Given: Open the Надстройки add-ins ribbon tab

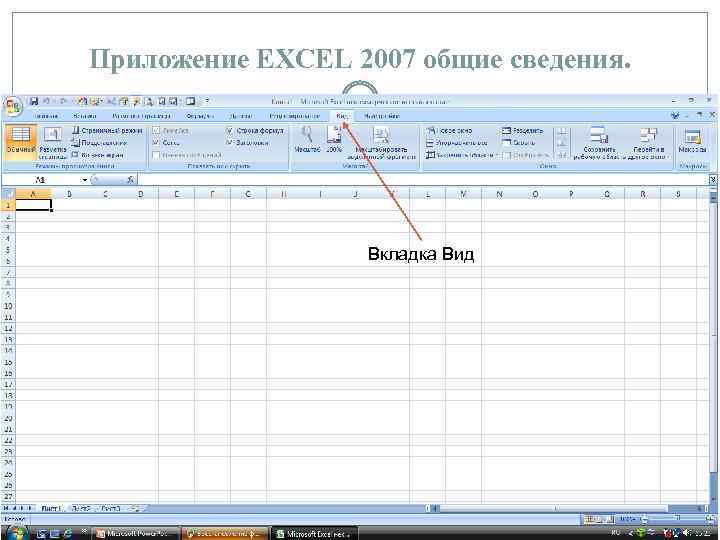Looking at the screenshot, I should tap(382, 116).
